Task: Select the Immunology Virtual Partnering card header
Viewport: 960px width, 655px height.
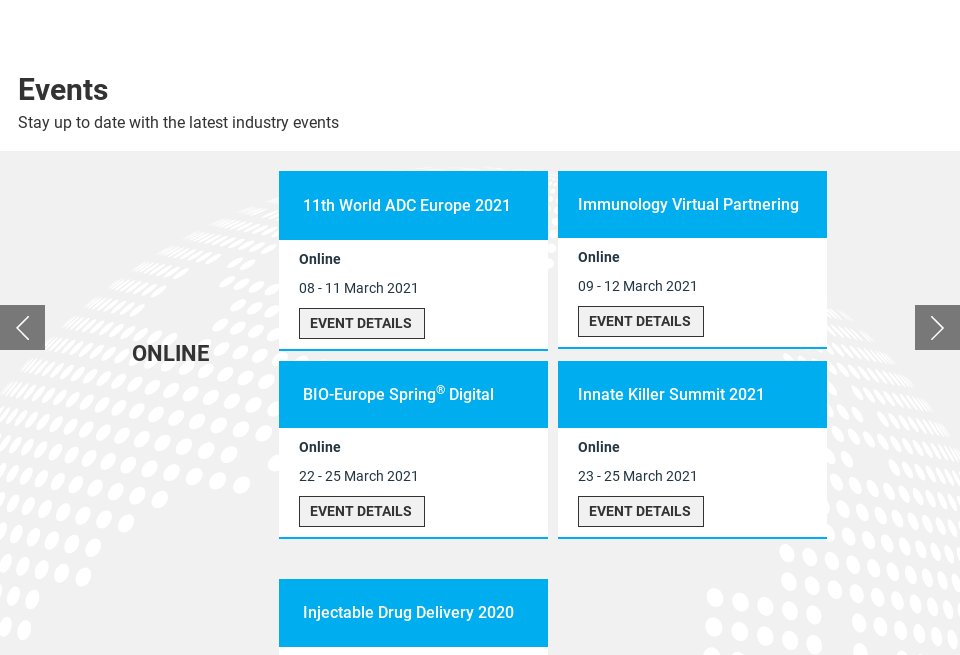Action: [x=688, y=205]
